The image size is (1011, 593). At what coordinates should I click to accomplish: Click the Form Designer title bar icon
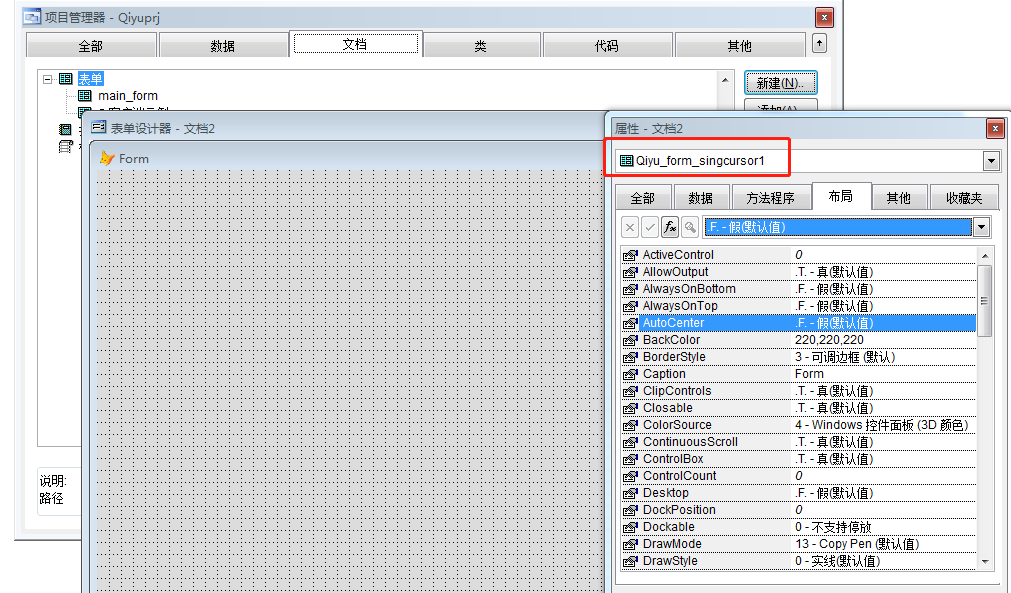coord(99,128)
